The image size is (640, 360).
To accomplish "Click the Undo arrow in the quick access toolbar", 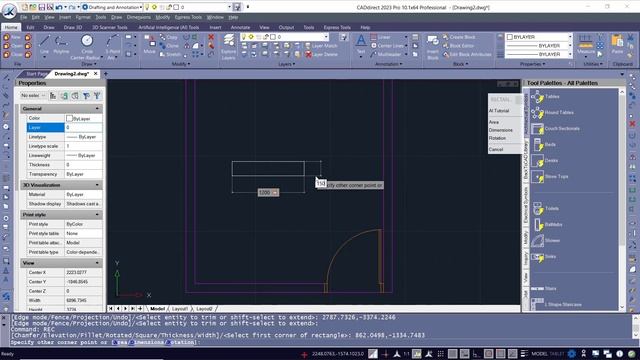I will click(59, 7).
